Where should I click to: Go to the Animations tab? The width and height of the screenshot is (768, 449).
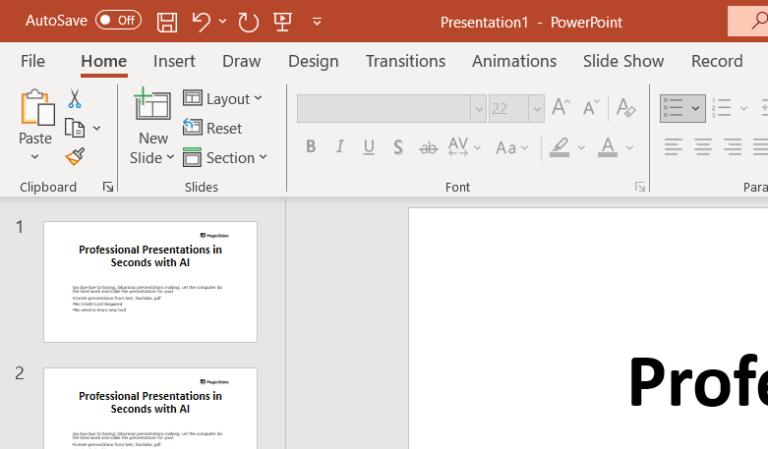coord(514,61)
